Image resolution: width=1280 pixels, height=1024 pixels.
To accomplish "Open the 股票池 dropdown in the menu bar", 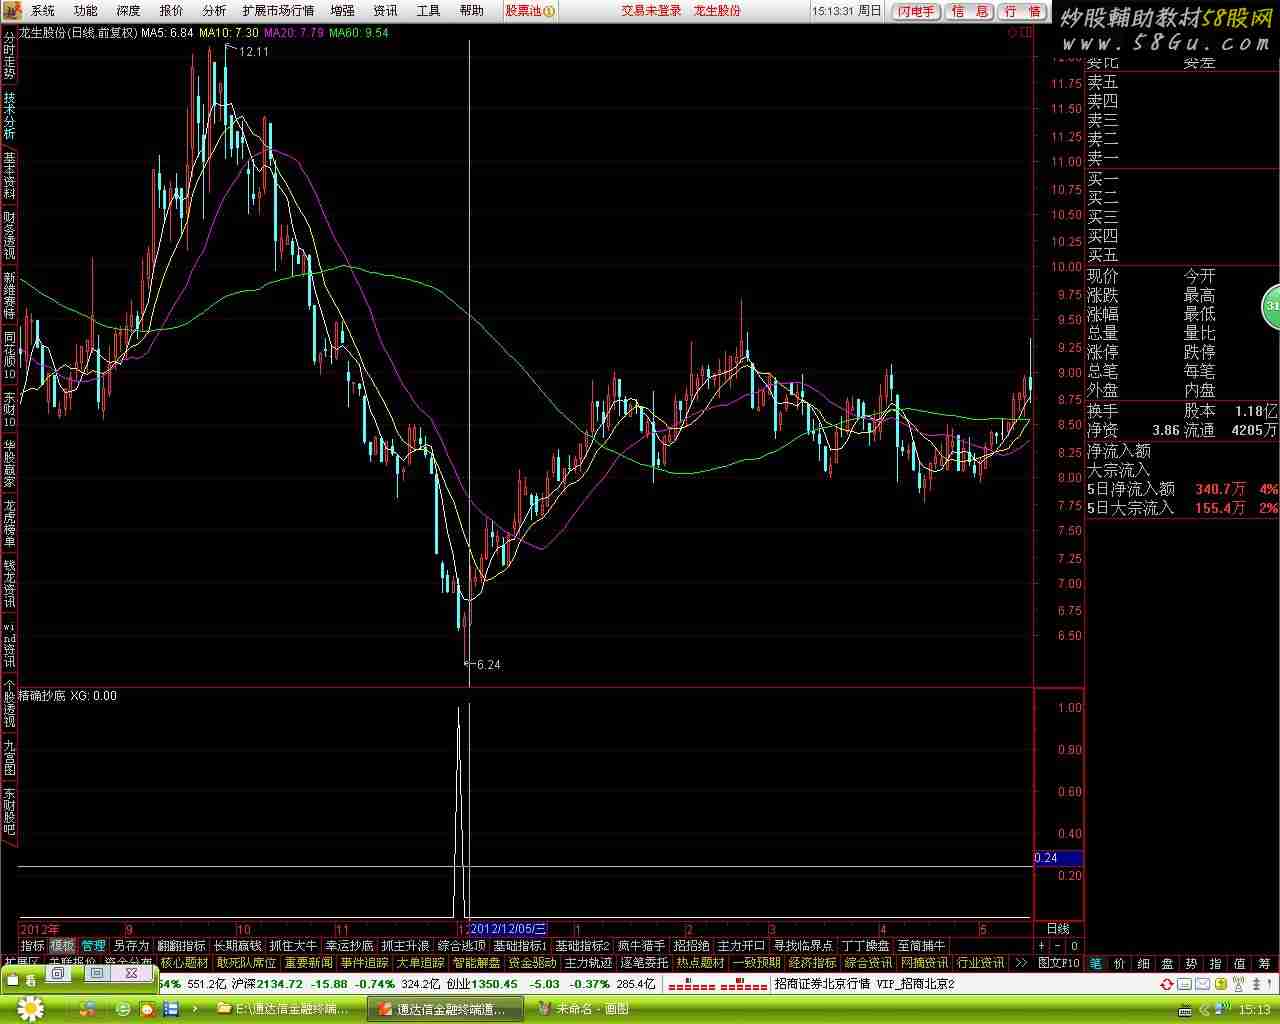I will click(x=523, y=10).
